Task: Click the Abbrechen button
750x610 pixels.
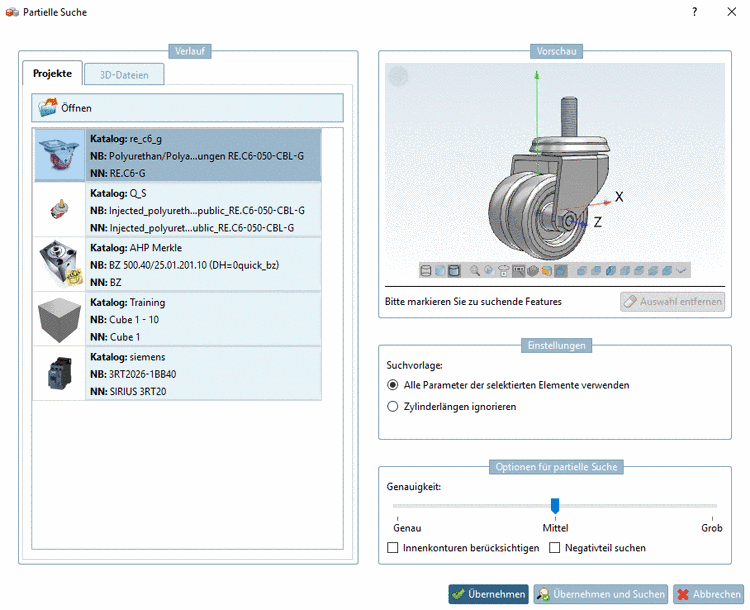Action: point(708,594)
